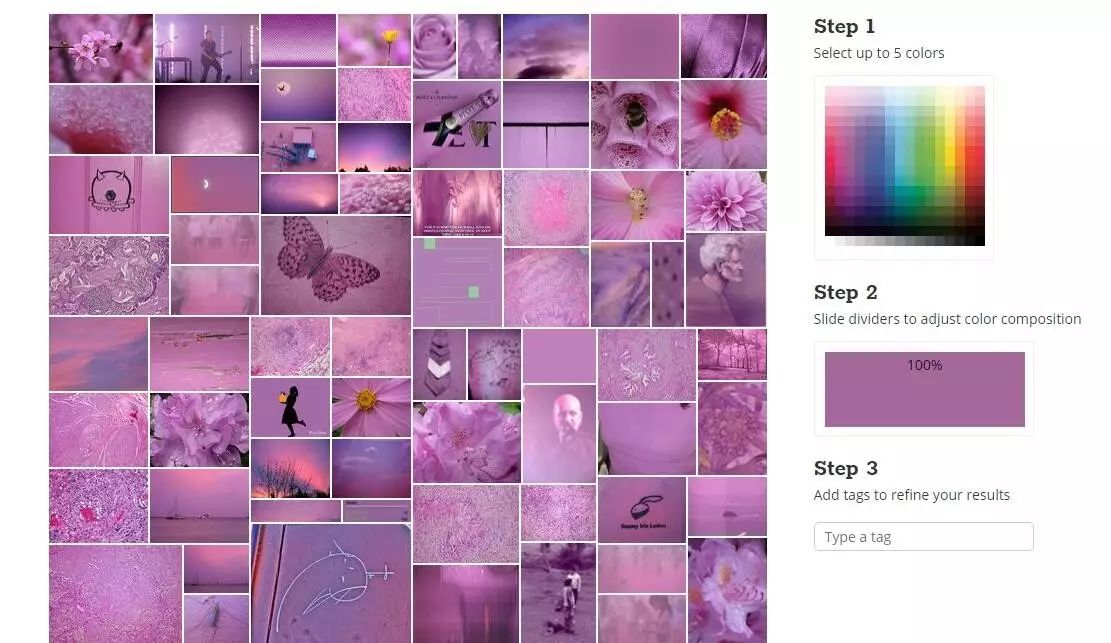Click the pink dahlia flower image
Screen dimensions: 1111x643
726,201
